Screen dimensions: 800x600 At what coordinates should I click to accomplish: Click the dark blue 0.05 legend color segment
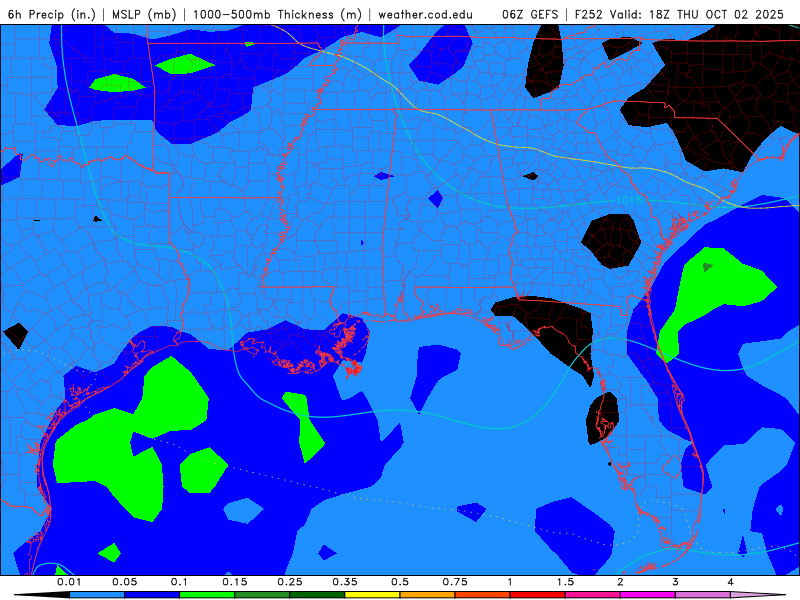pyautogui.click(x=152, y=595)
